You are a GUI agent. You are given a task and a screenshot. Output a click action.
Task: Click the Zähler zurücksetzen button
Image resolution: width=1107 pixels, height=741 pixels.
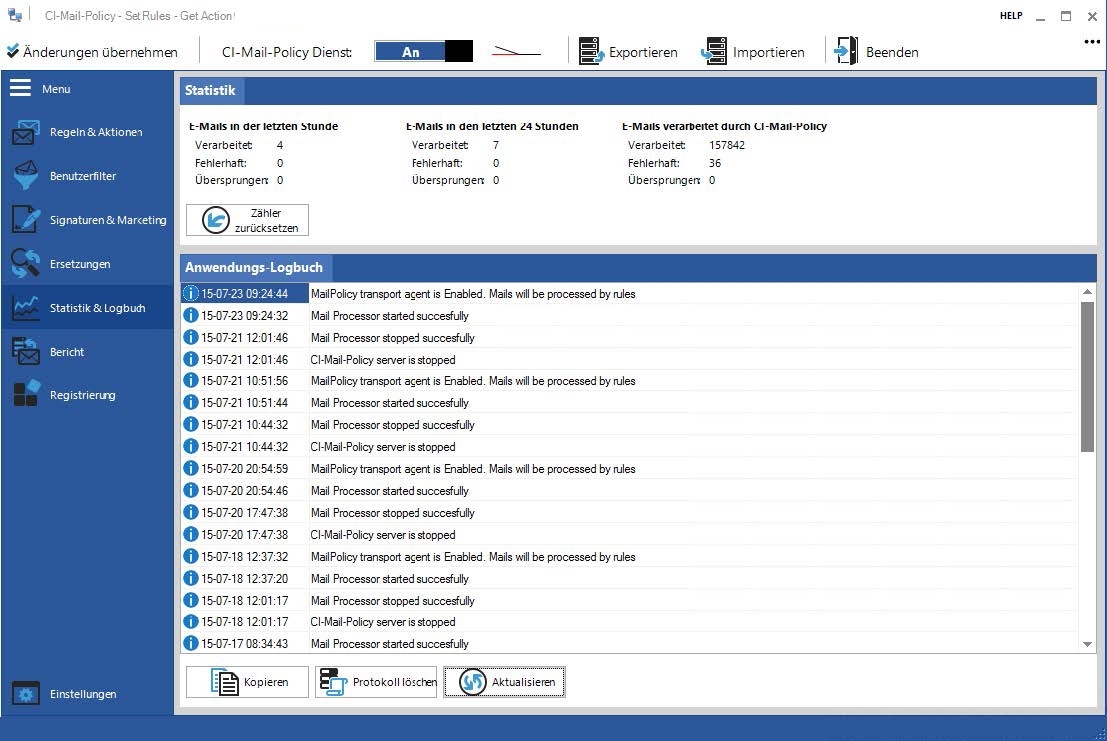click(x=247, y=220)
